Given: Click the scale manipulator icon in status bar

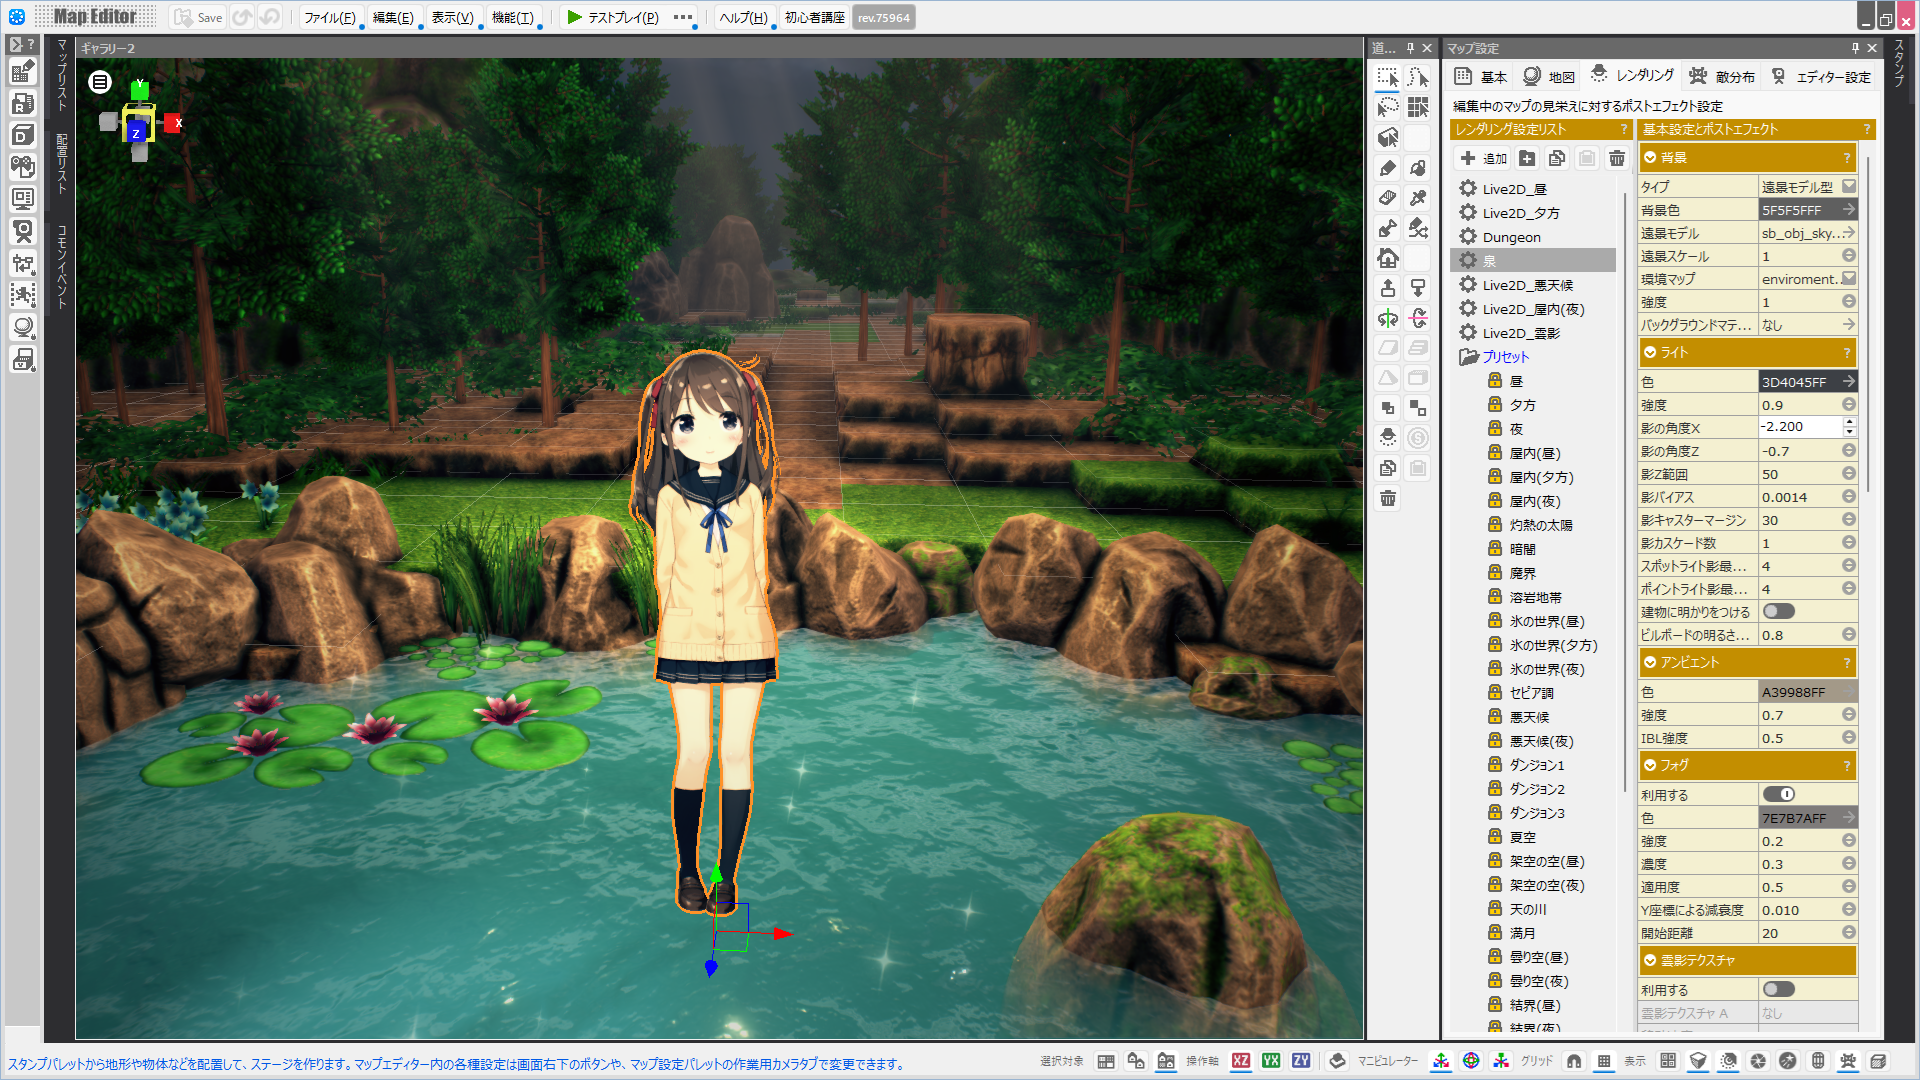Looking at the screenshot, I should coord(1501,1061).
